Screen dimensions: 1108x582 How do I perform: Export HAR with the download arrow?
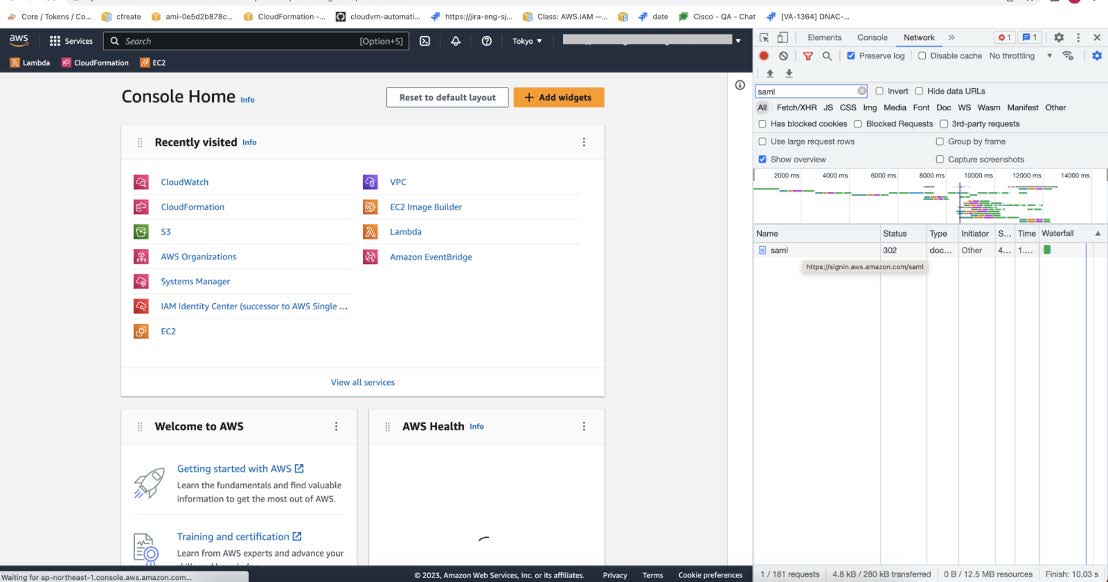[x=789, y=73]
